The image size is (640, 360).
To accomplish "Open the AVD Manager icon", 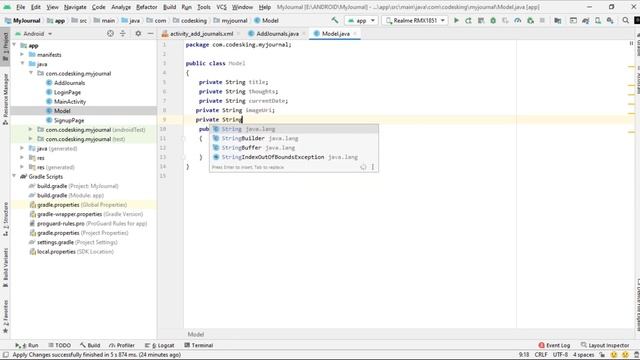I will [598, 20].
